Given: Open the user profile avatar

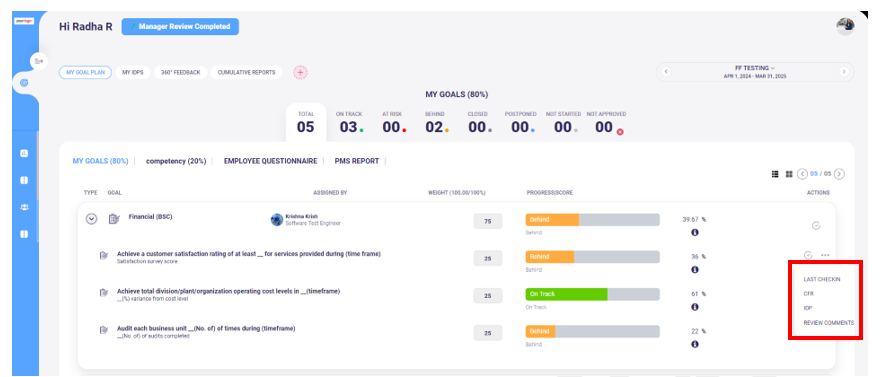Looking at the screenshot, I should pyautogui.click(x=845, y=26).
